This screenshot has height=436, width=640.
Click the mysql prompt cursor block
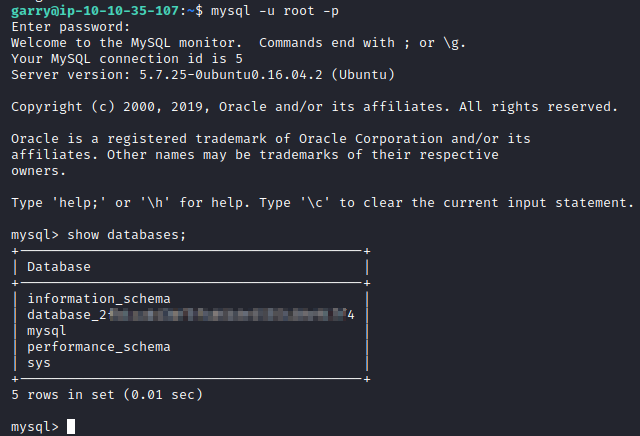[70, 427]
